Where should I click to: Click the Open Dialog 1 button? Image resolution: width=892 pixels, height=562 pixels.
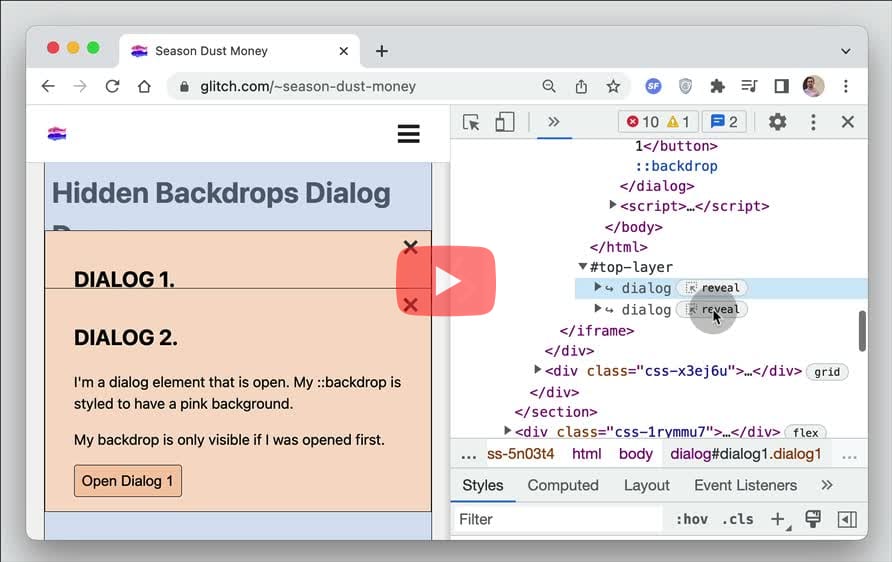coord(128,481)
